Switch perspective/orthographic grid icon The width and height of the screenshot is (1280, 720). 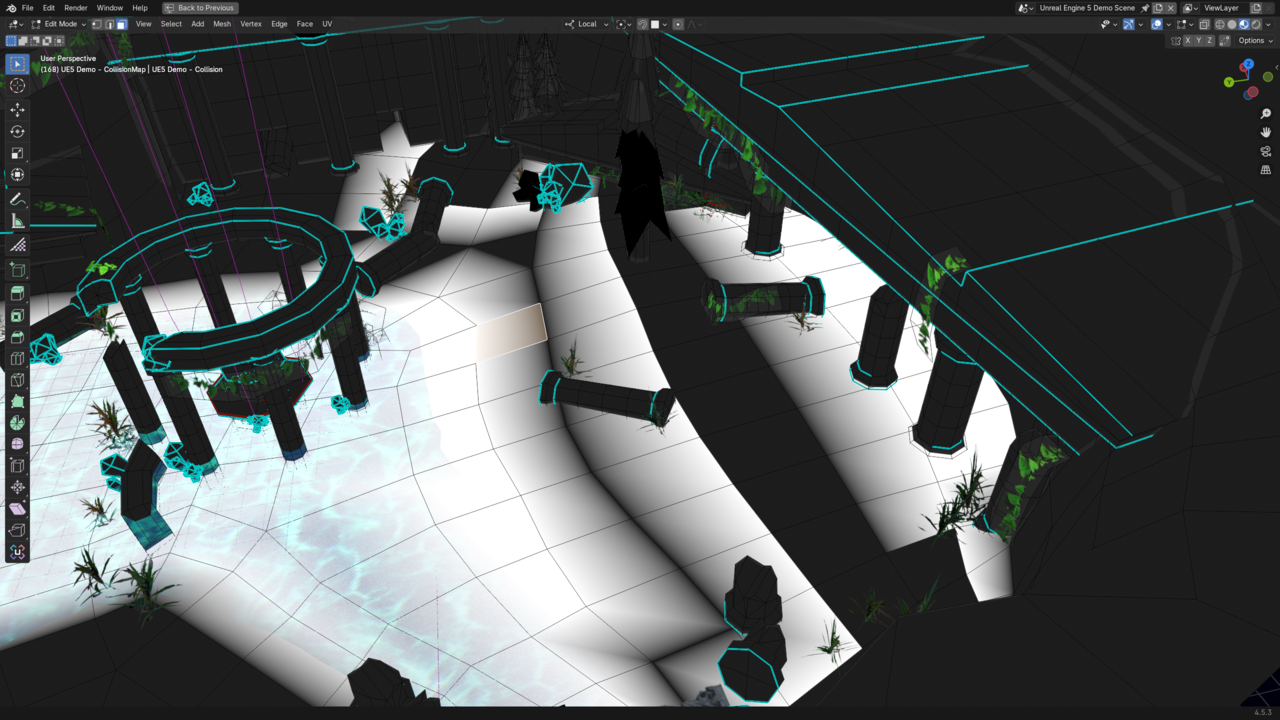1266,170
